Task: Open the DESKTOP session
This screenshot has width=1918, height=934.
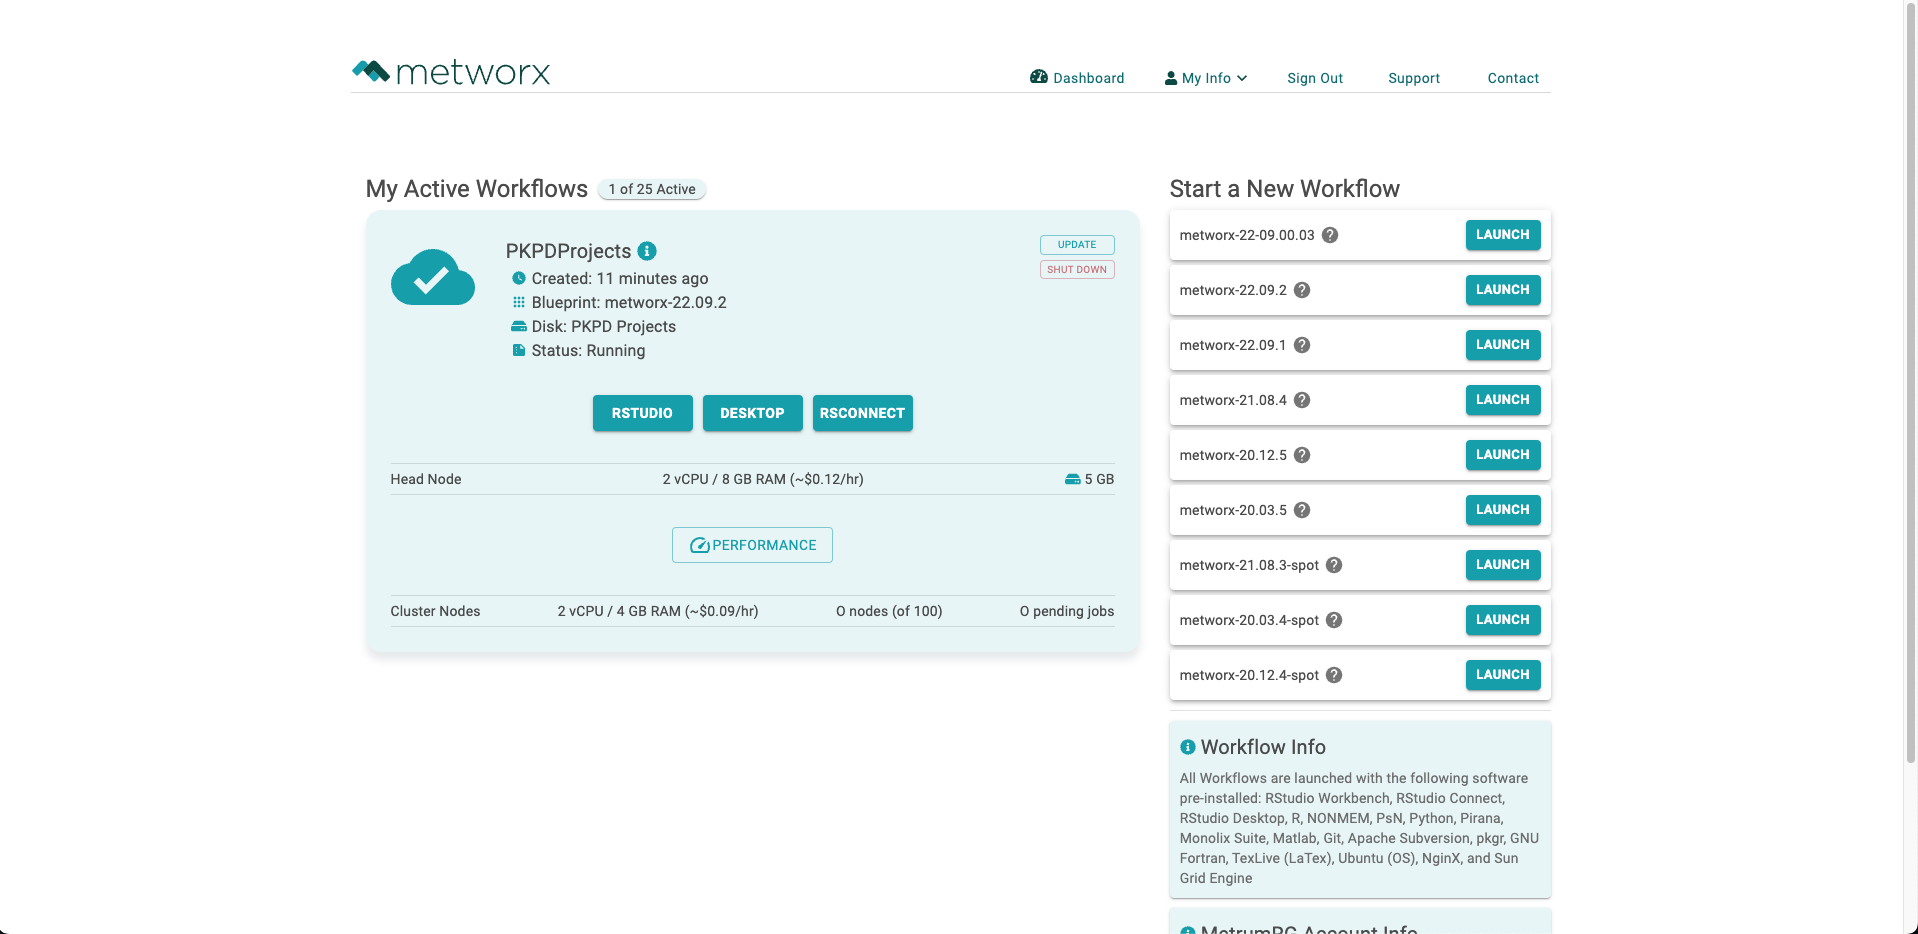Action: pos(752,413)
